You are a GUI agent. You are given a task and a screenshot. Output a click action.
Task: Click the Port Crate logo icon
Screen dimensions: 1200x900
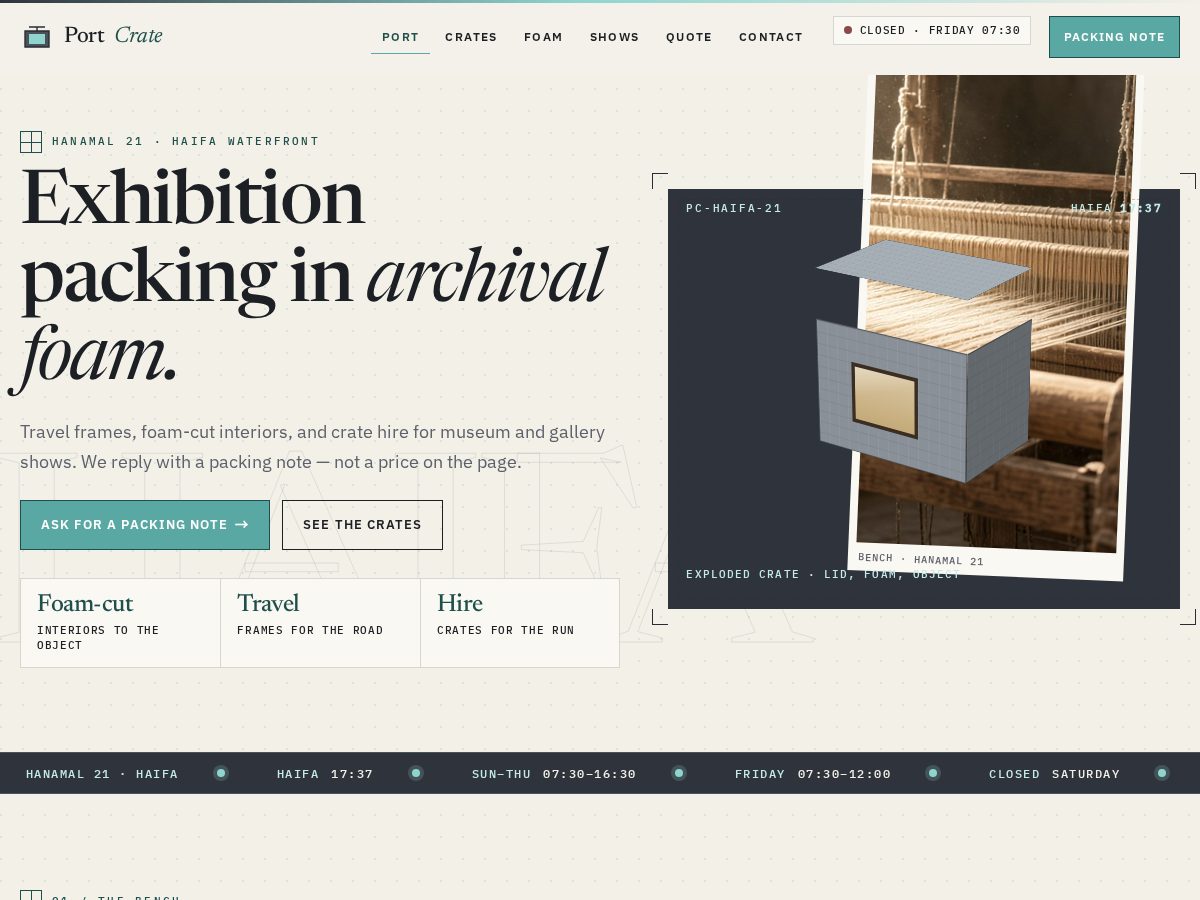point(37,36)
